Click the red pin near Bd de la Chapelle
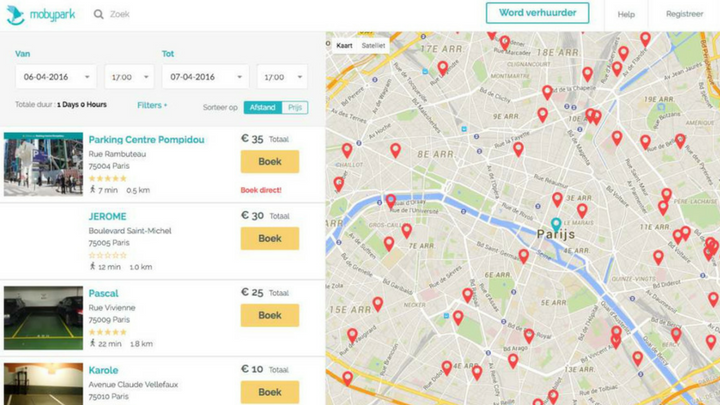Screen dimensions: 720x405 [547, 93]
